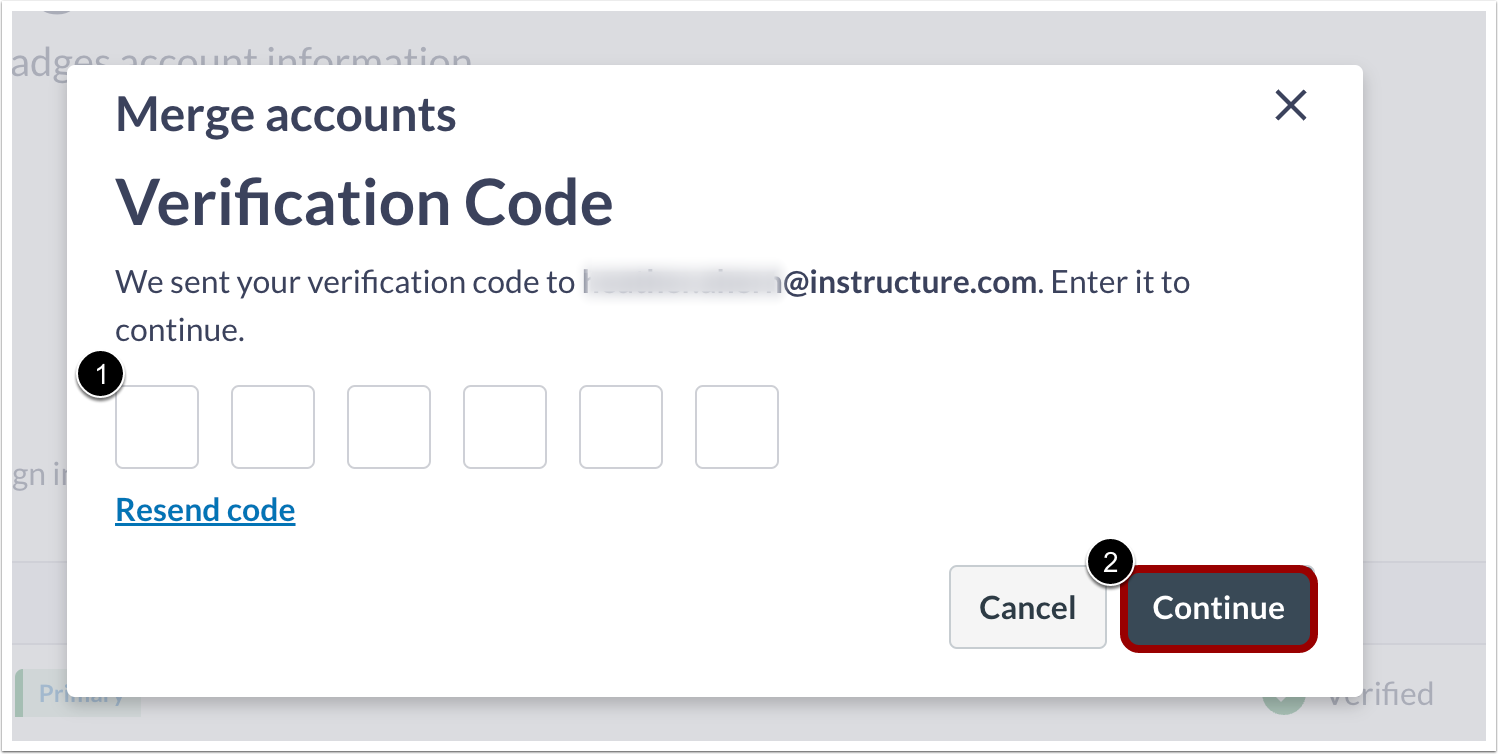
Task: Click the second verification code box
Action: 273,427
